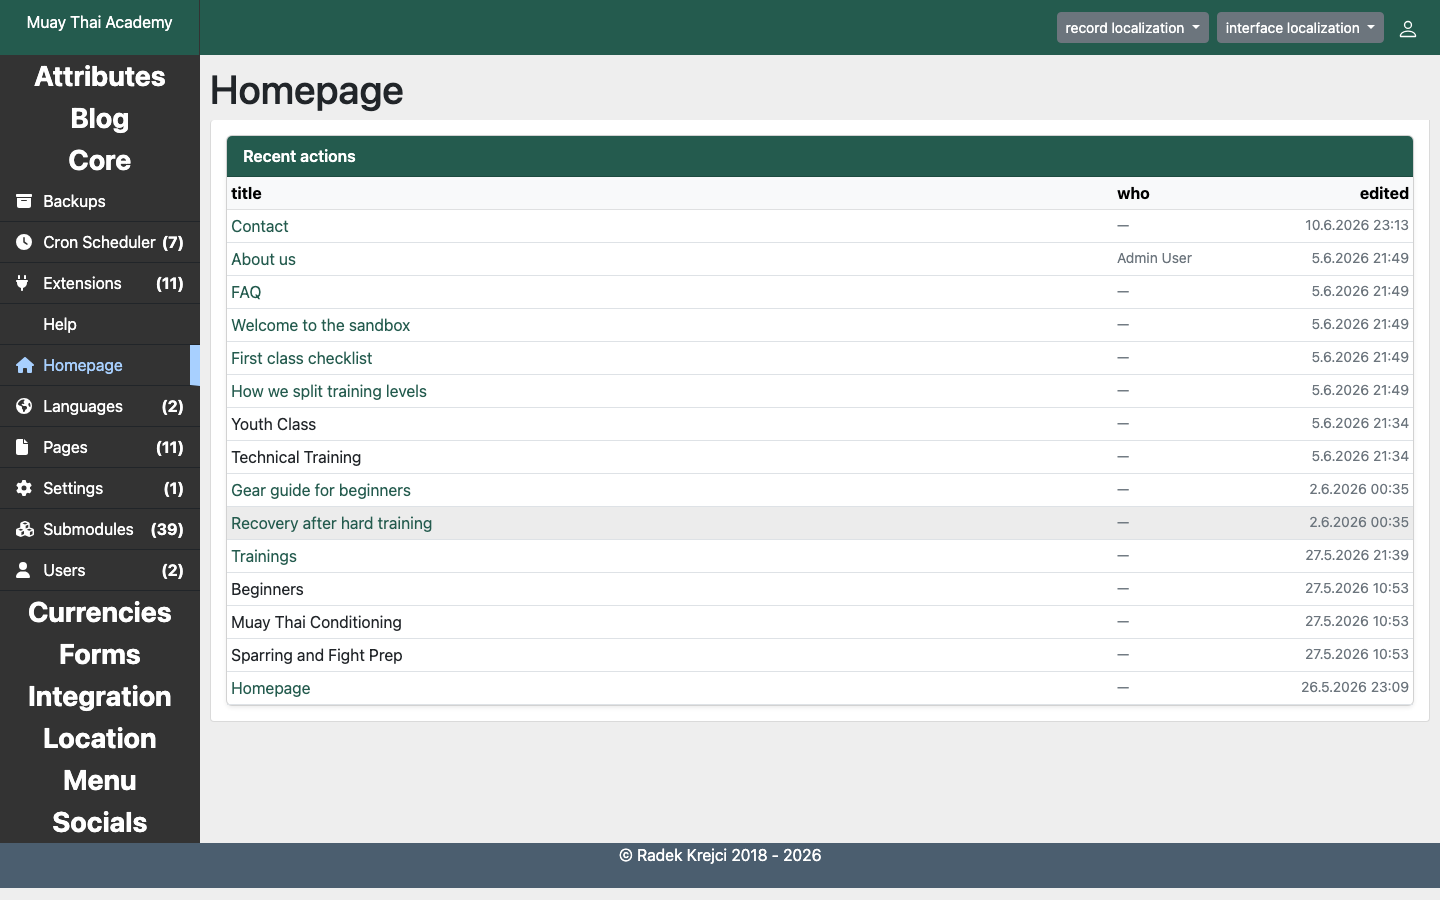Expand the Forms sidebar section
Image resolution: width=1440 pixels, height=900 pixels.
pyautogui.click(x=100, y=654)
